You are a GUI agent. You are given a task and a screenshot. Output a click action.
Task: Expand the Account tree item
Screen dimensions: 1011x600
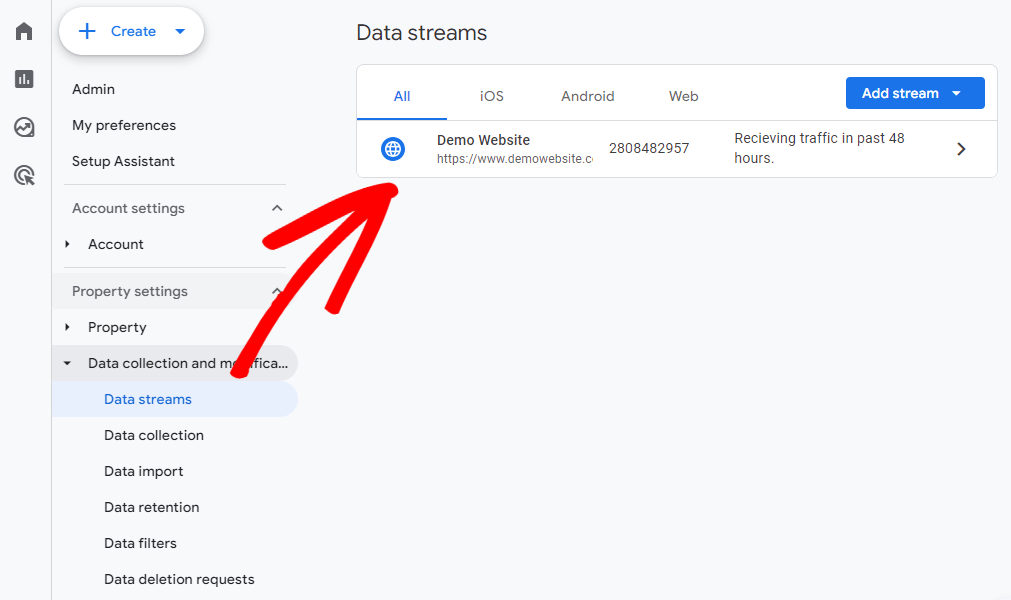pos(67,244)
